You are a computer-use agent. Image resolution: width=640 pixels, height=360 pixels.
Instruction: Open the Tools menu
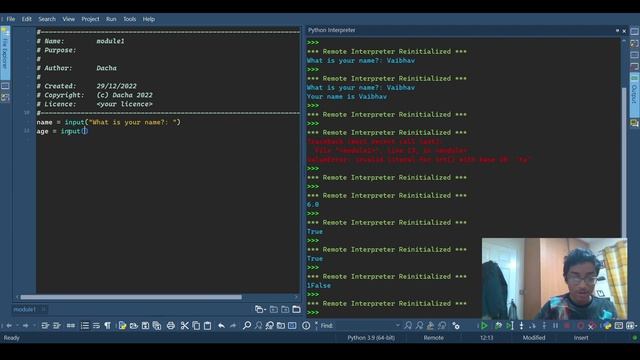pos(129,19)
